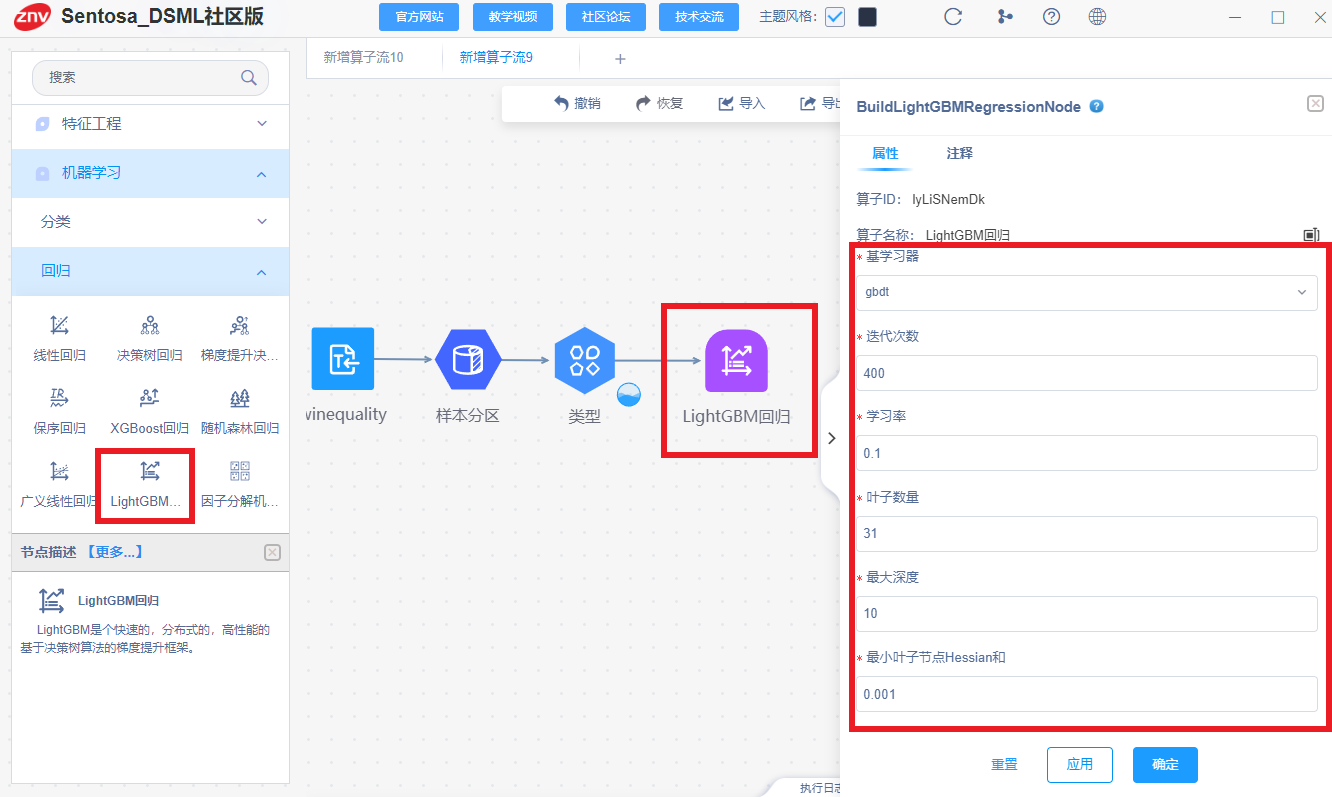Click the 最大深度 field showing 10
Viewport: 1332px width, 797px height.
[x=1087, y=613]
